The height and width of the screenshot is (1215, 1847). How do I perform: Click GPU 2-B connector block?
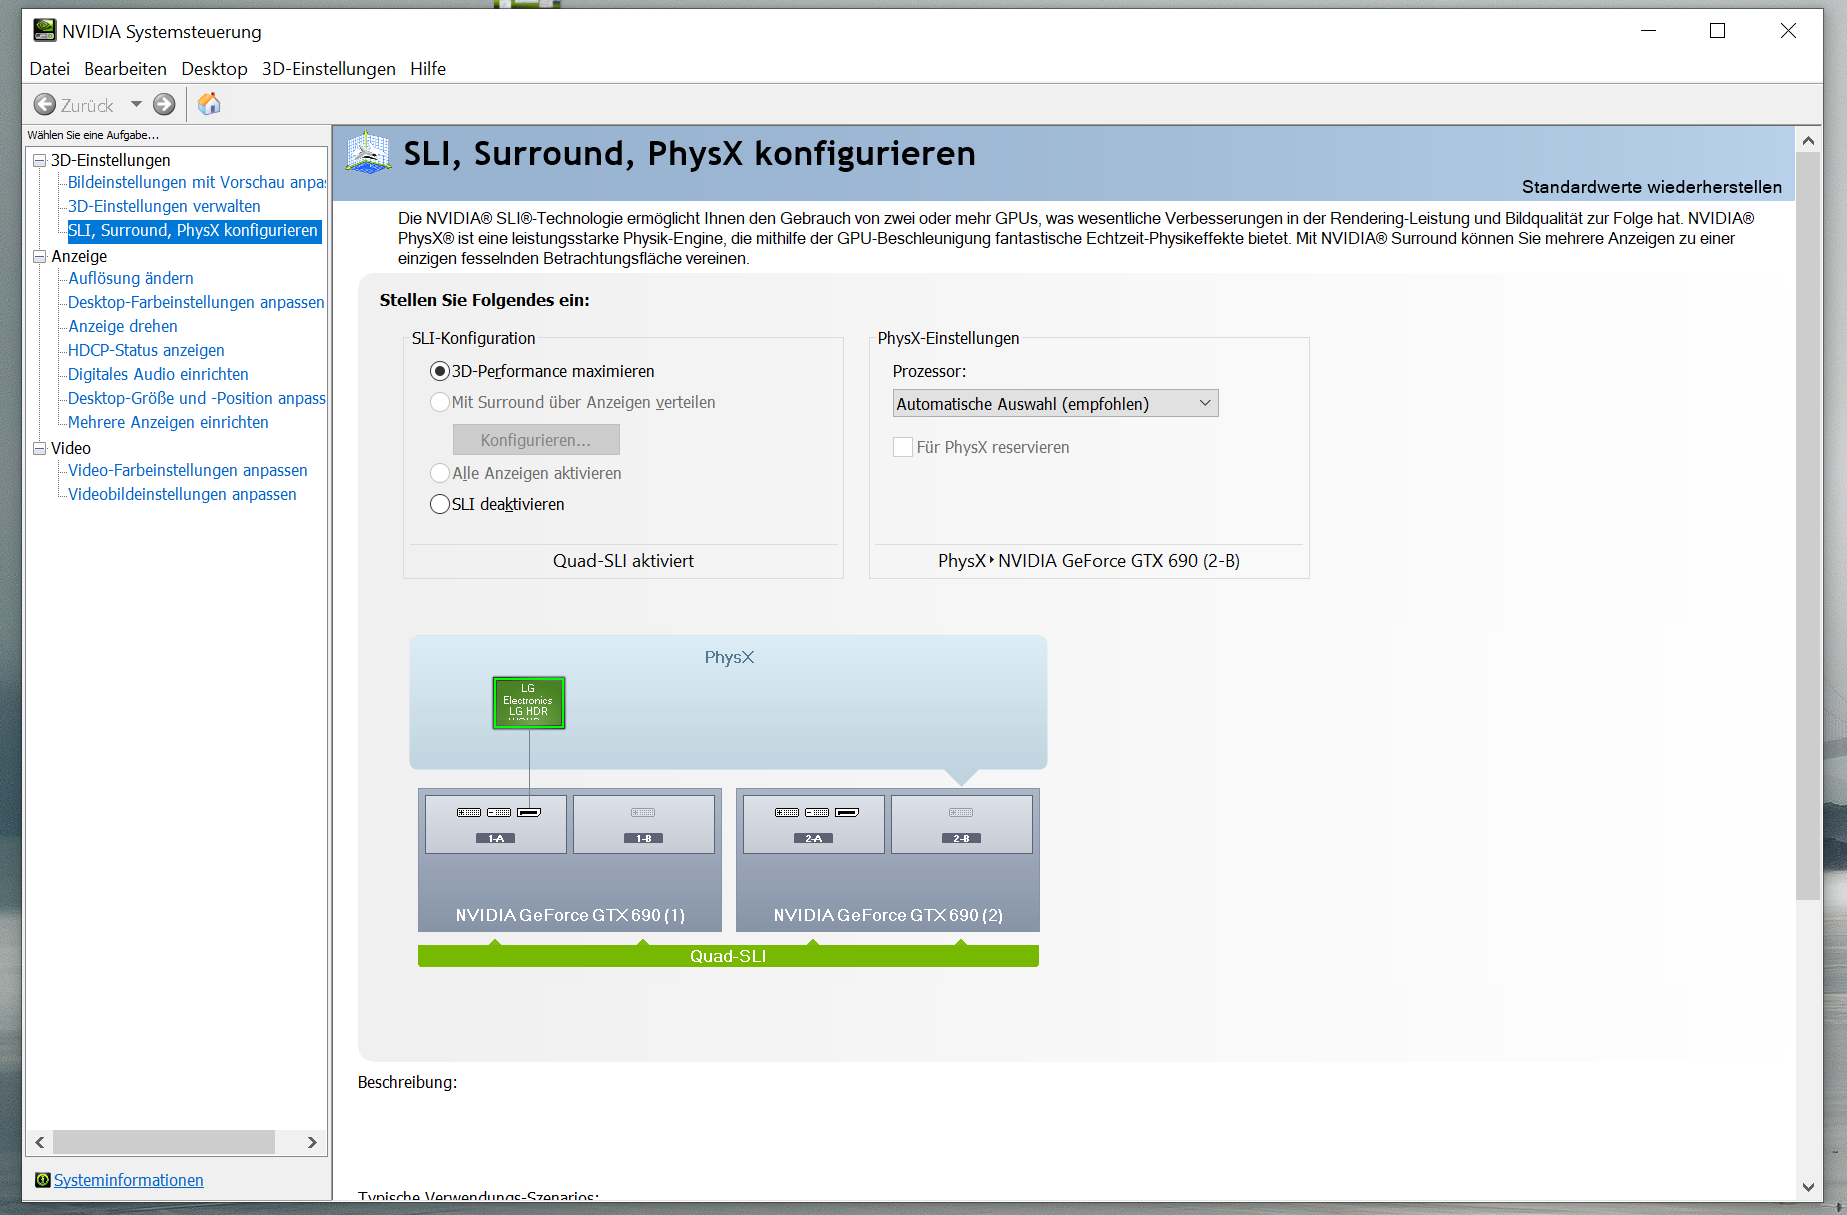[x=961, y=824]
